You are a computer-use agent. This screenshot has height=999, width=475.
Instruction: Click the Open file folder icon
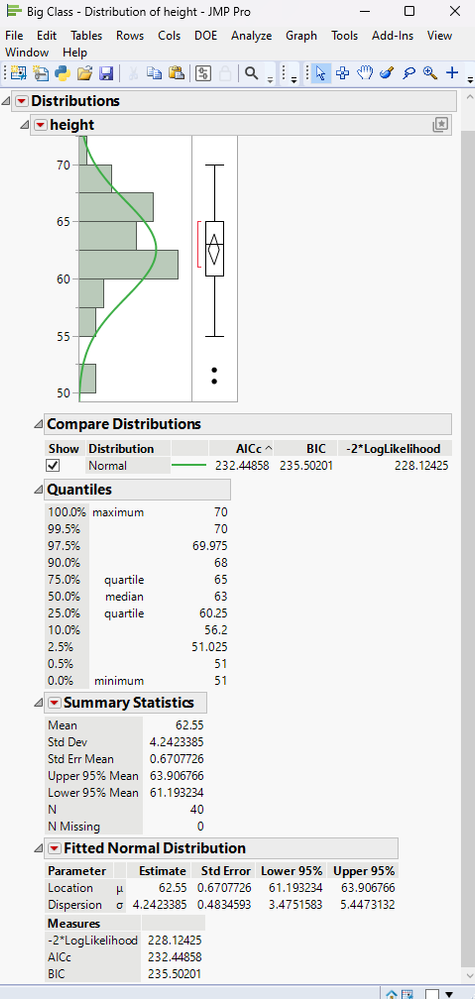point(84,73)
